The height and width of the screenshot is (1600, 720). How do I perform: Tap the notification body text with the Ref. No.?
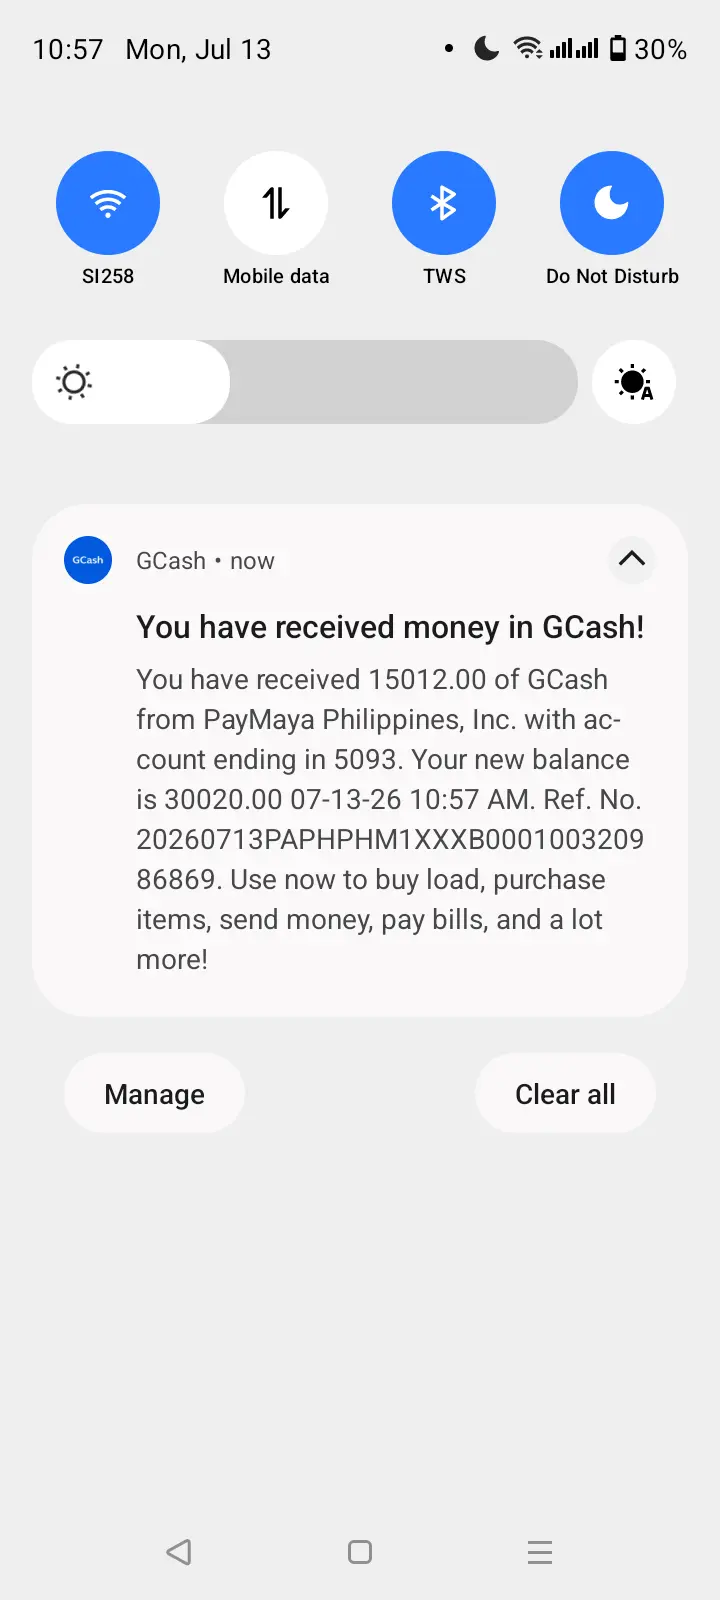pos(390,819)
